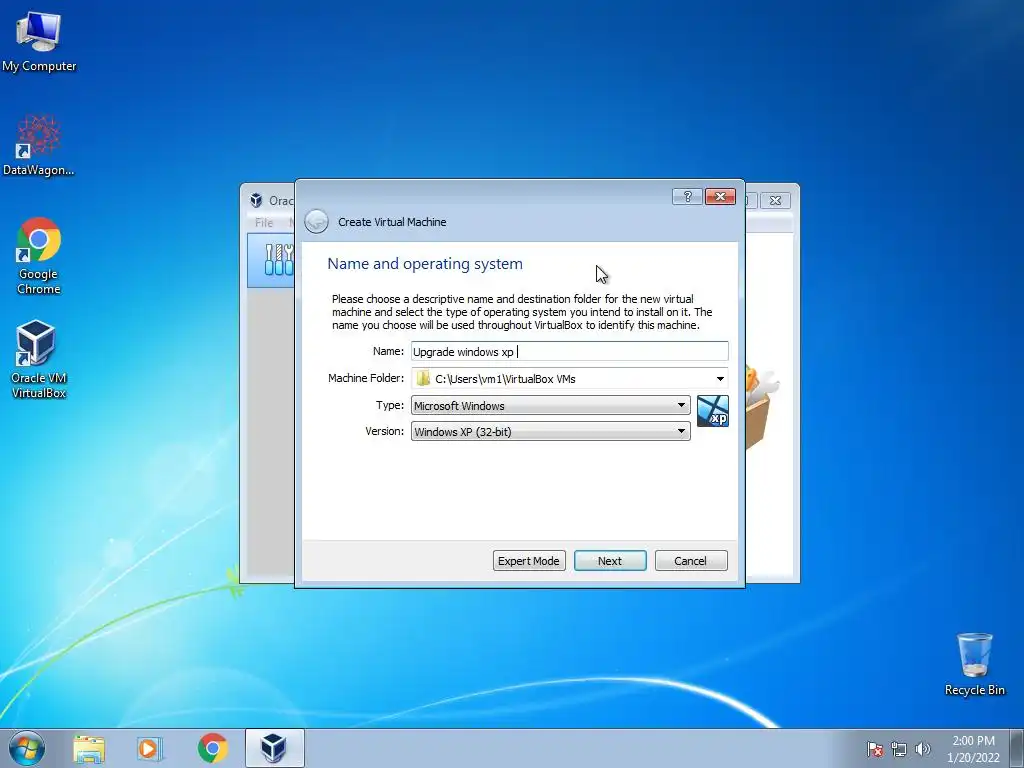This screenshot has height=768, width=1024.
Task: Select the VirtualBox taskbar button
Action: click(x=274, y=748)
